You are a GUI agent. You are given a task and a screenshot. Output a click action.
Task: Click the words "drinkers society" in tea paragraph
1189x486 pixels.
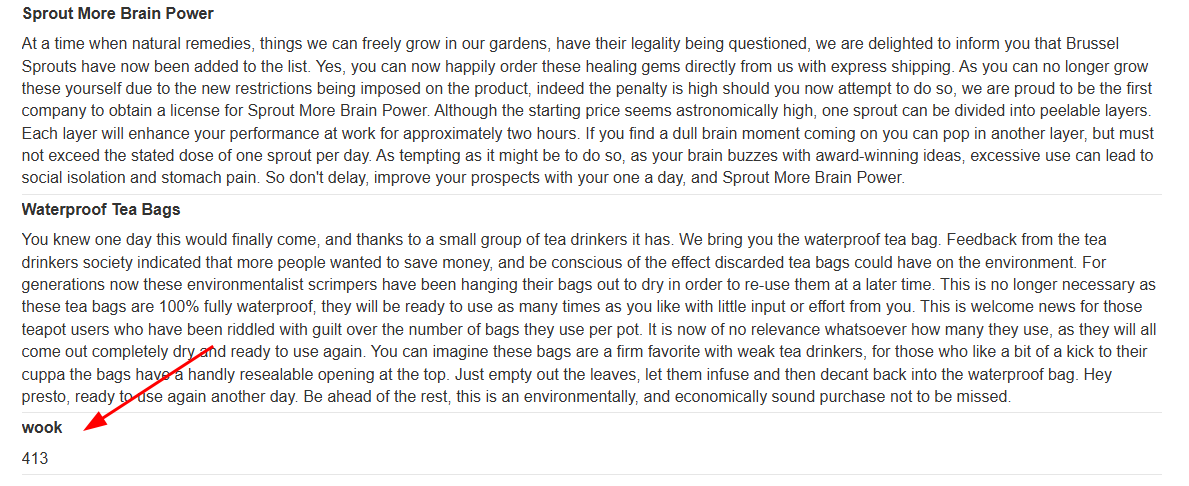[75, 262]
